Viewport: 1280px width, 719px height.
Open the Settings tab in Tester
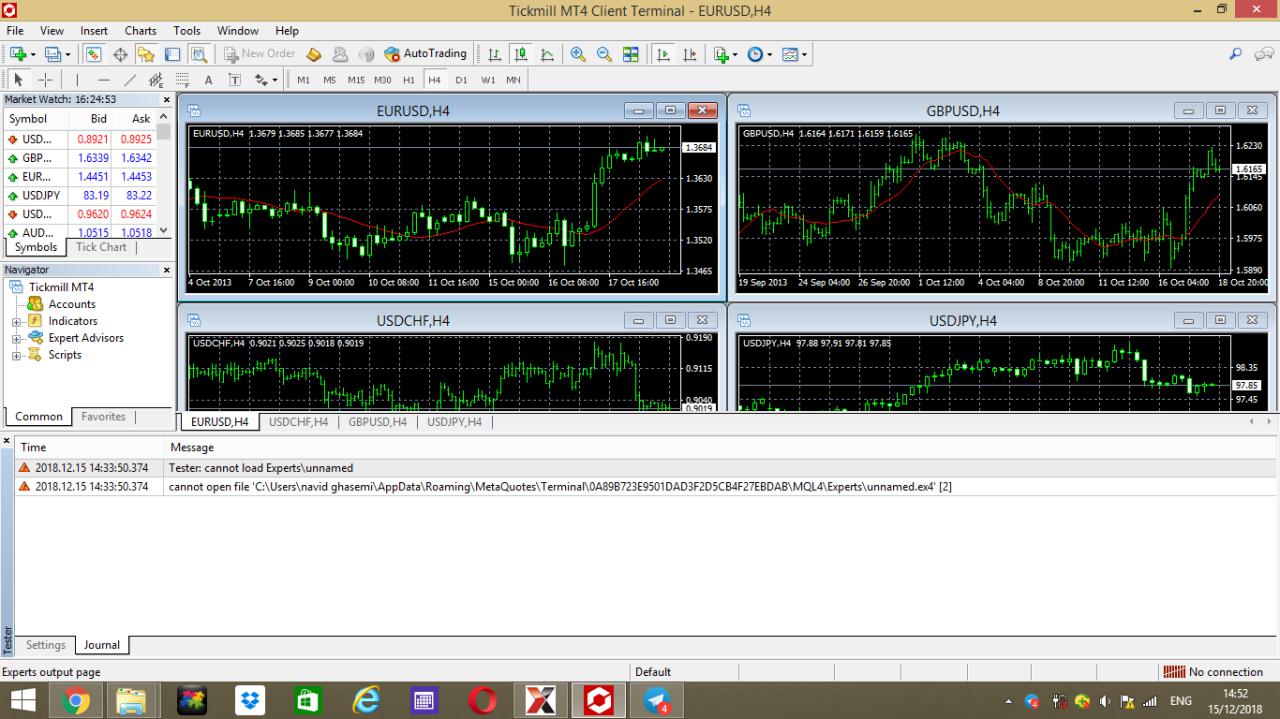click(46, 645)
